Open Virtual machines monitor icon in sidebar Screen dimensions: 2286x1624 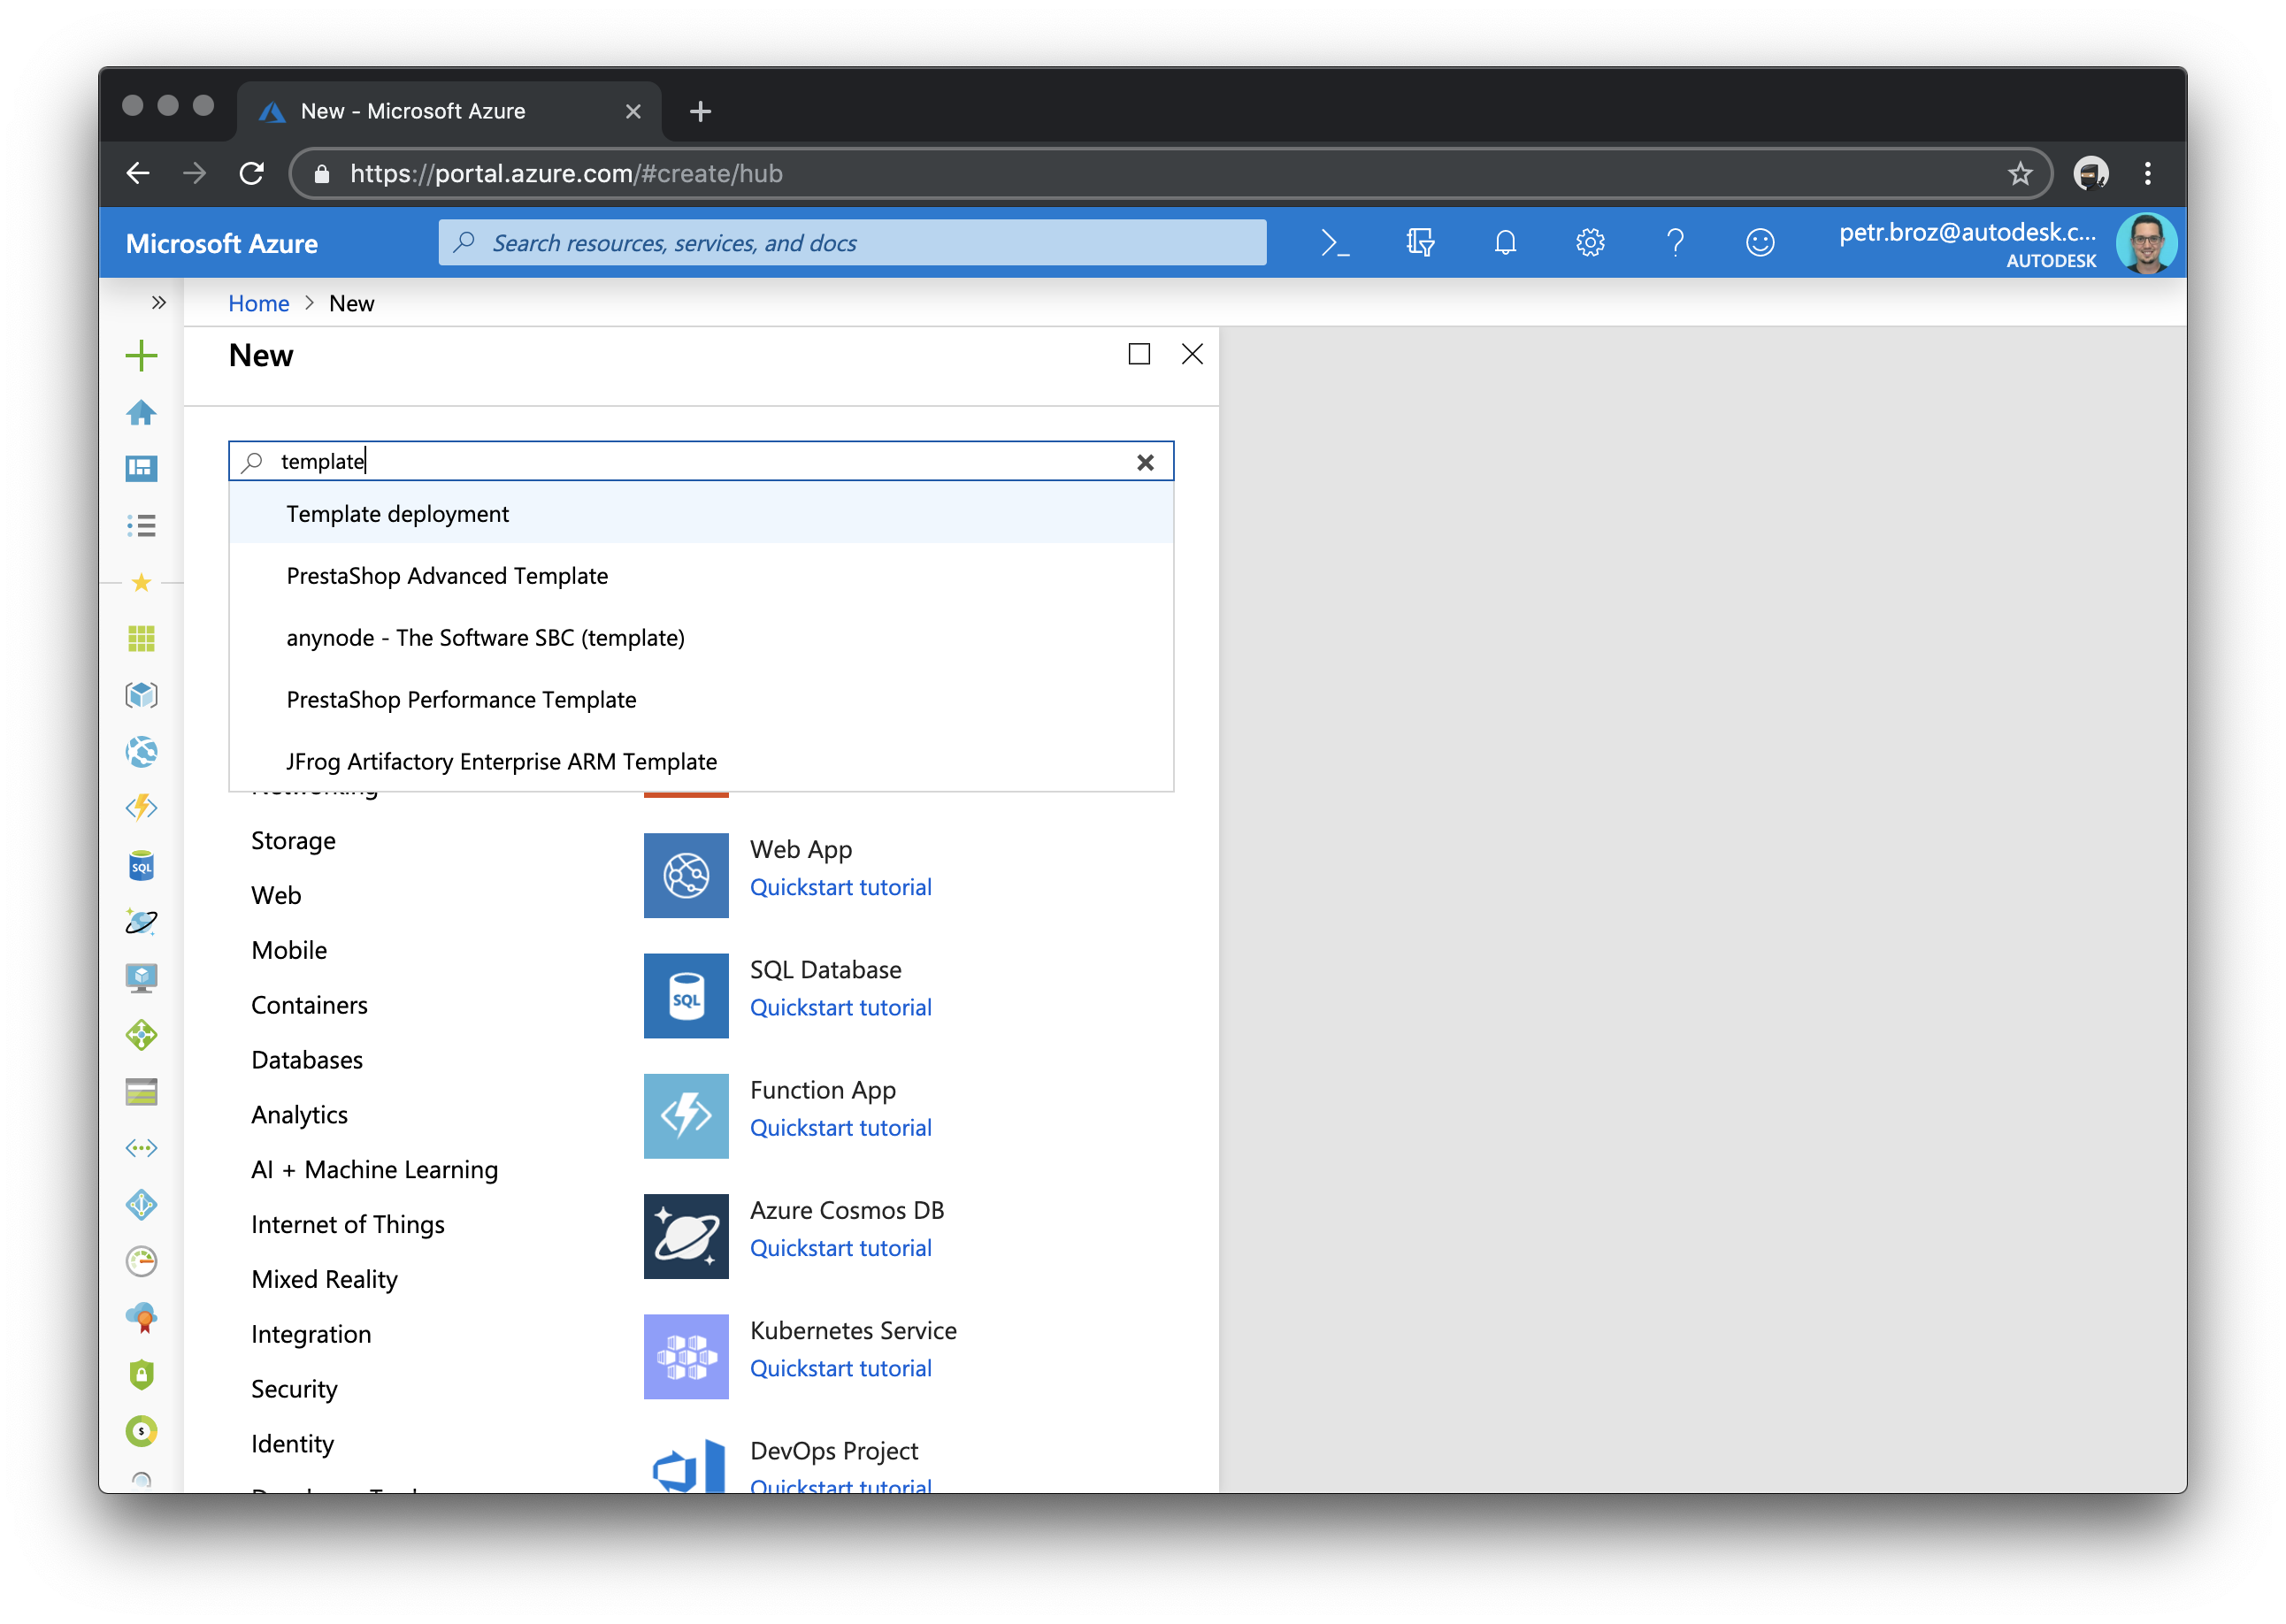(141, 978)
